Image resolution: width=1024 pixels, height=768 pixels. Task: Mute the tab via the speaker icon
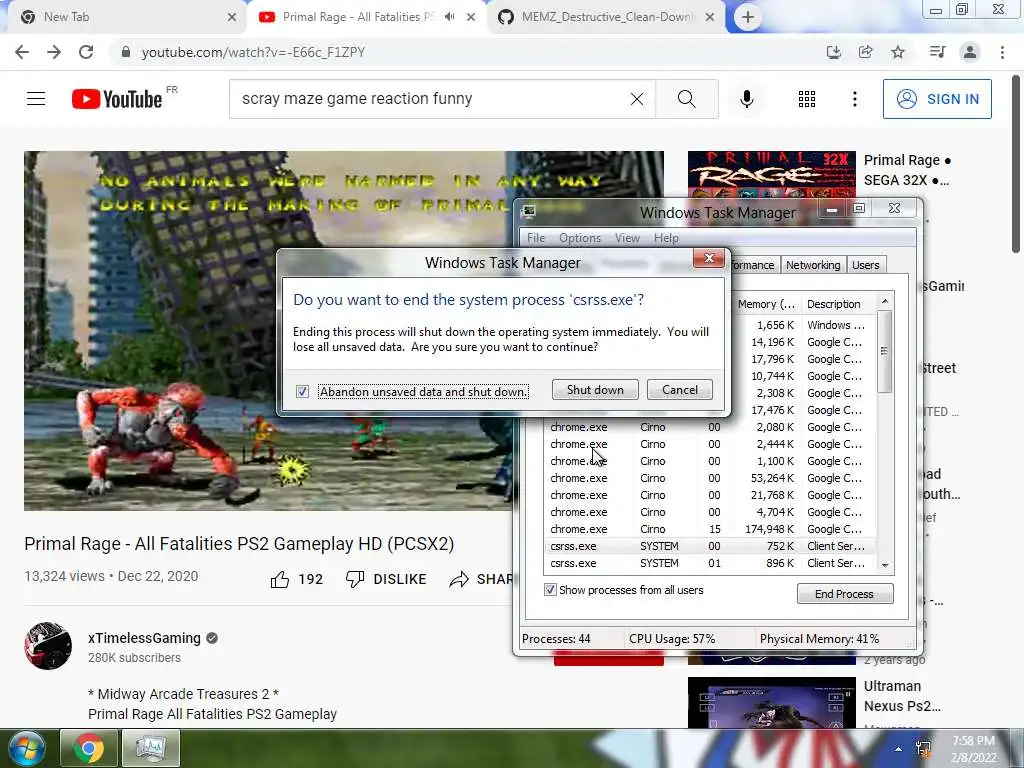coord(449,17)
